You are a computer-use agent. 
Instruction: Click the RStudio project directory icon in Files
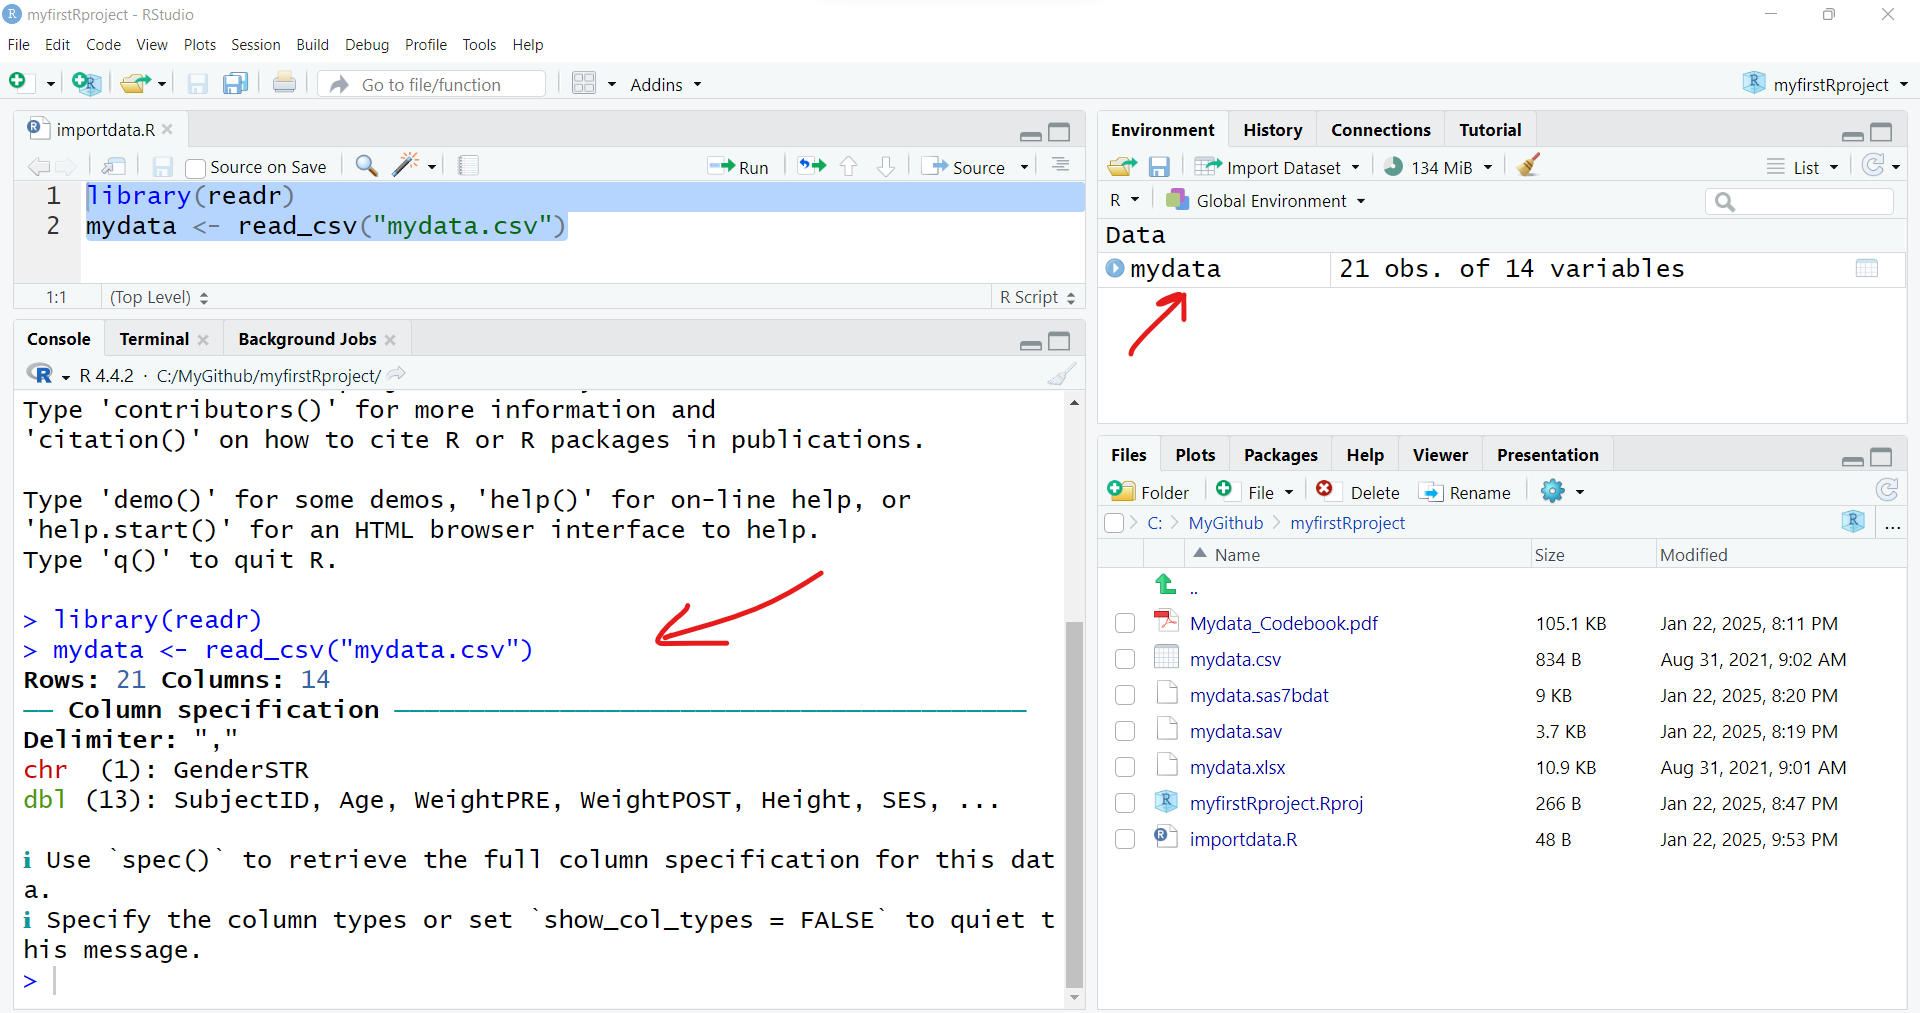tap(1853, 521)
